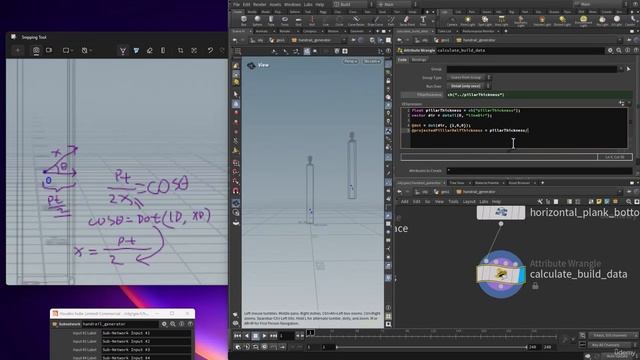This screenshot has height=360, width=640.
Task: Click the text actions icon in Snipping Tool
Action: [x=194, y=50]
